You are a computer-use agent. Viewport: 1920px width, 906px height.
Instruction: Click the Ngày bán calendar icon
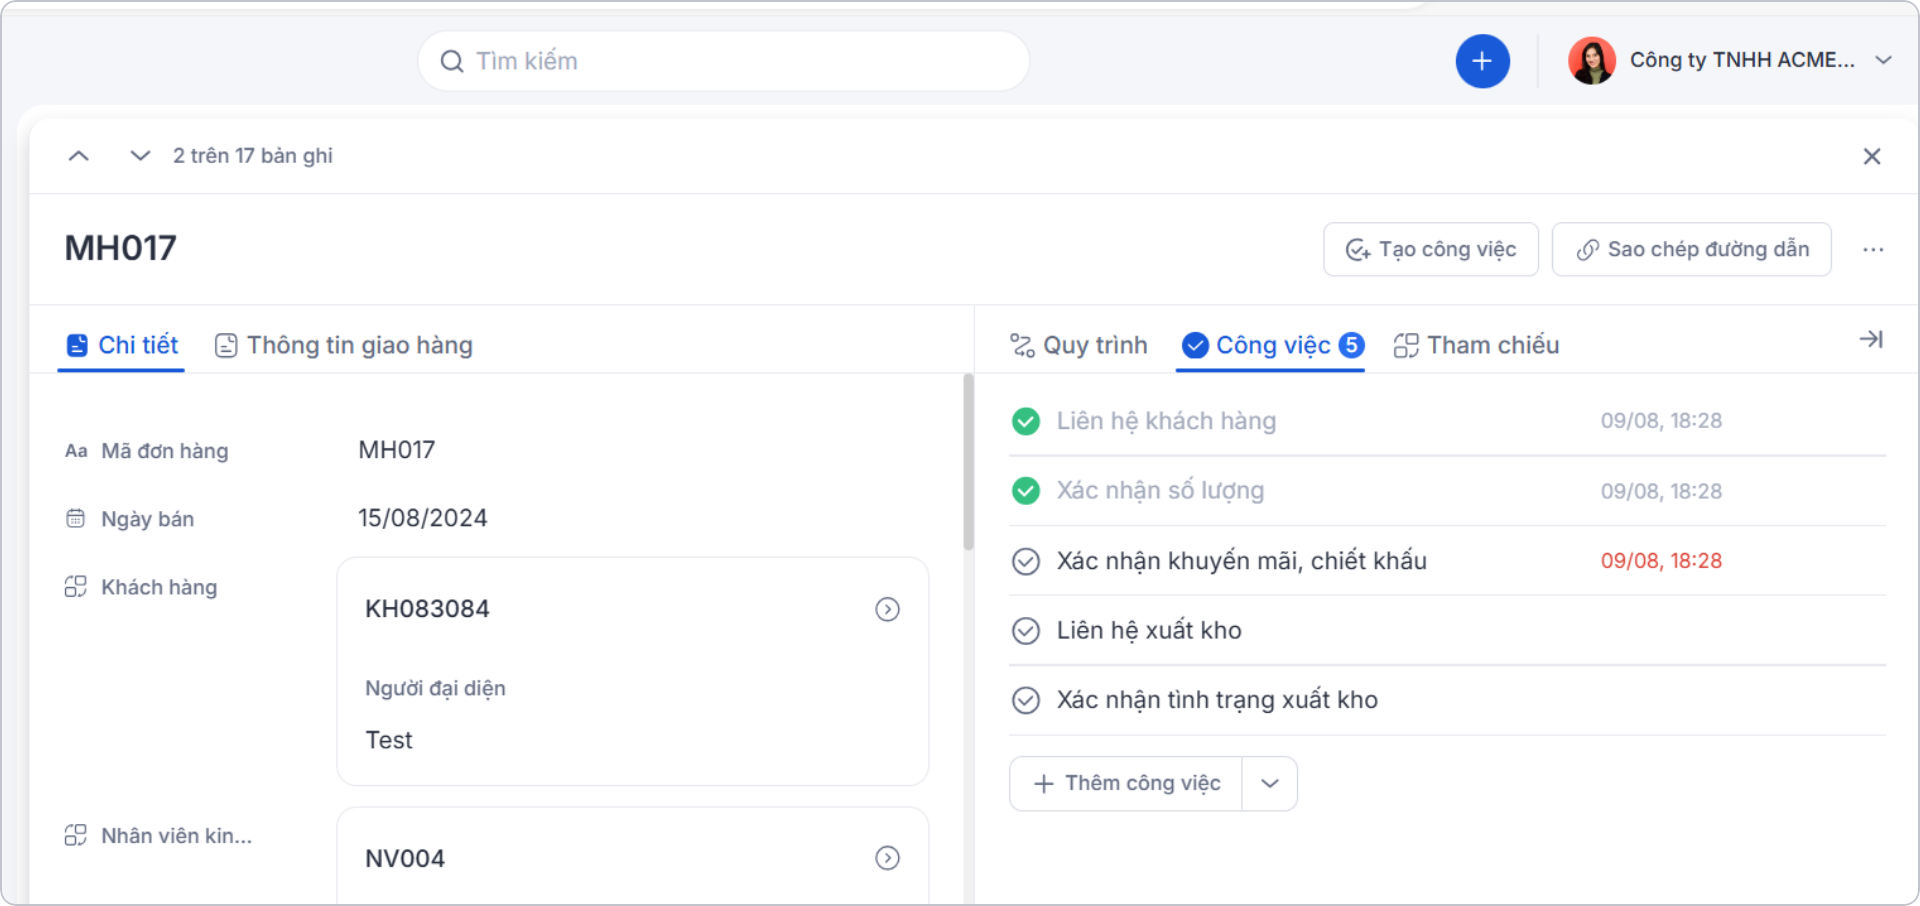coord(76,518)
